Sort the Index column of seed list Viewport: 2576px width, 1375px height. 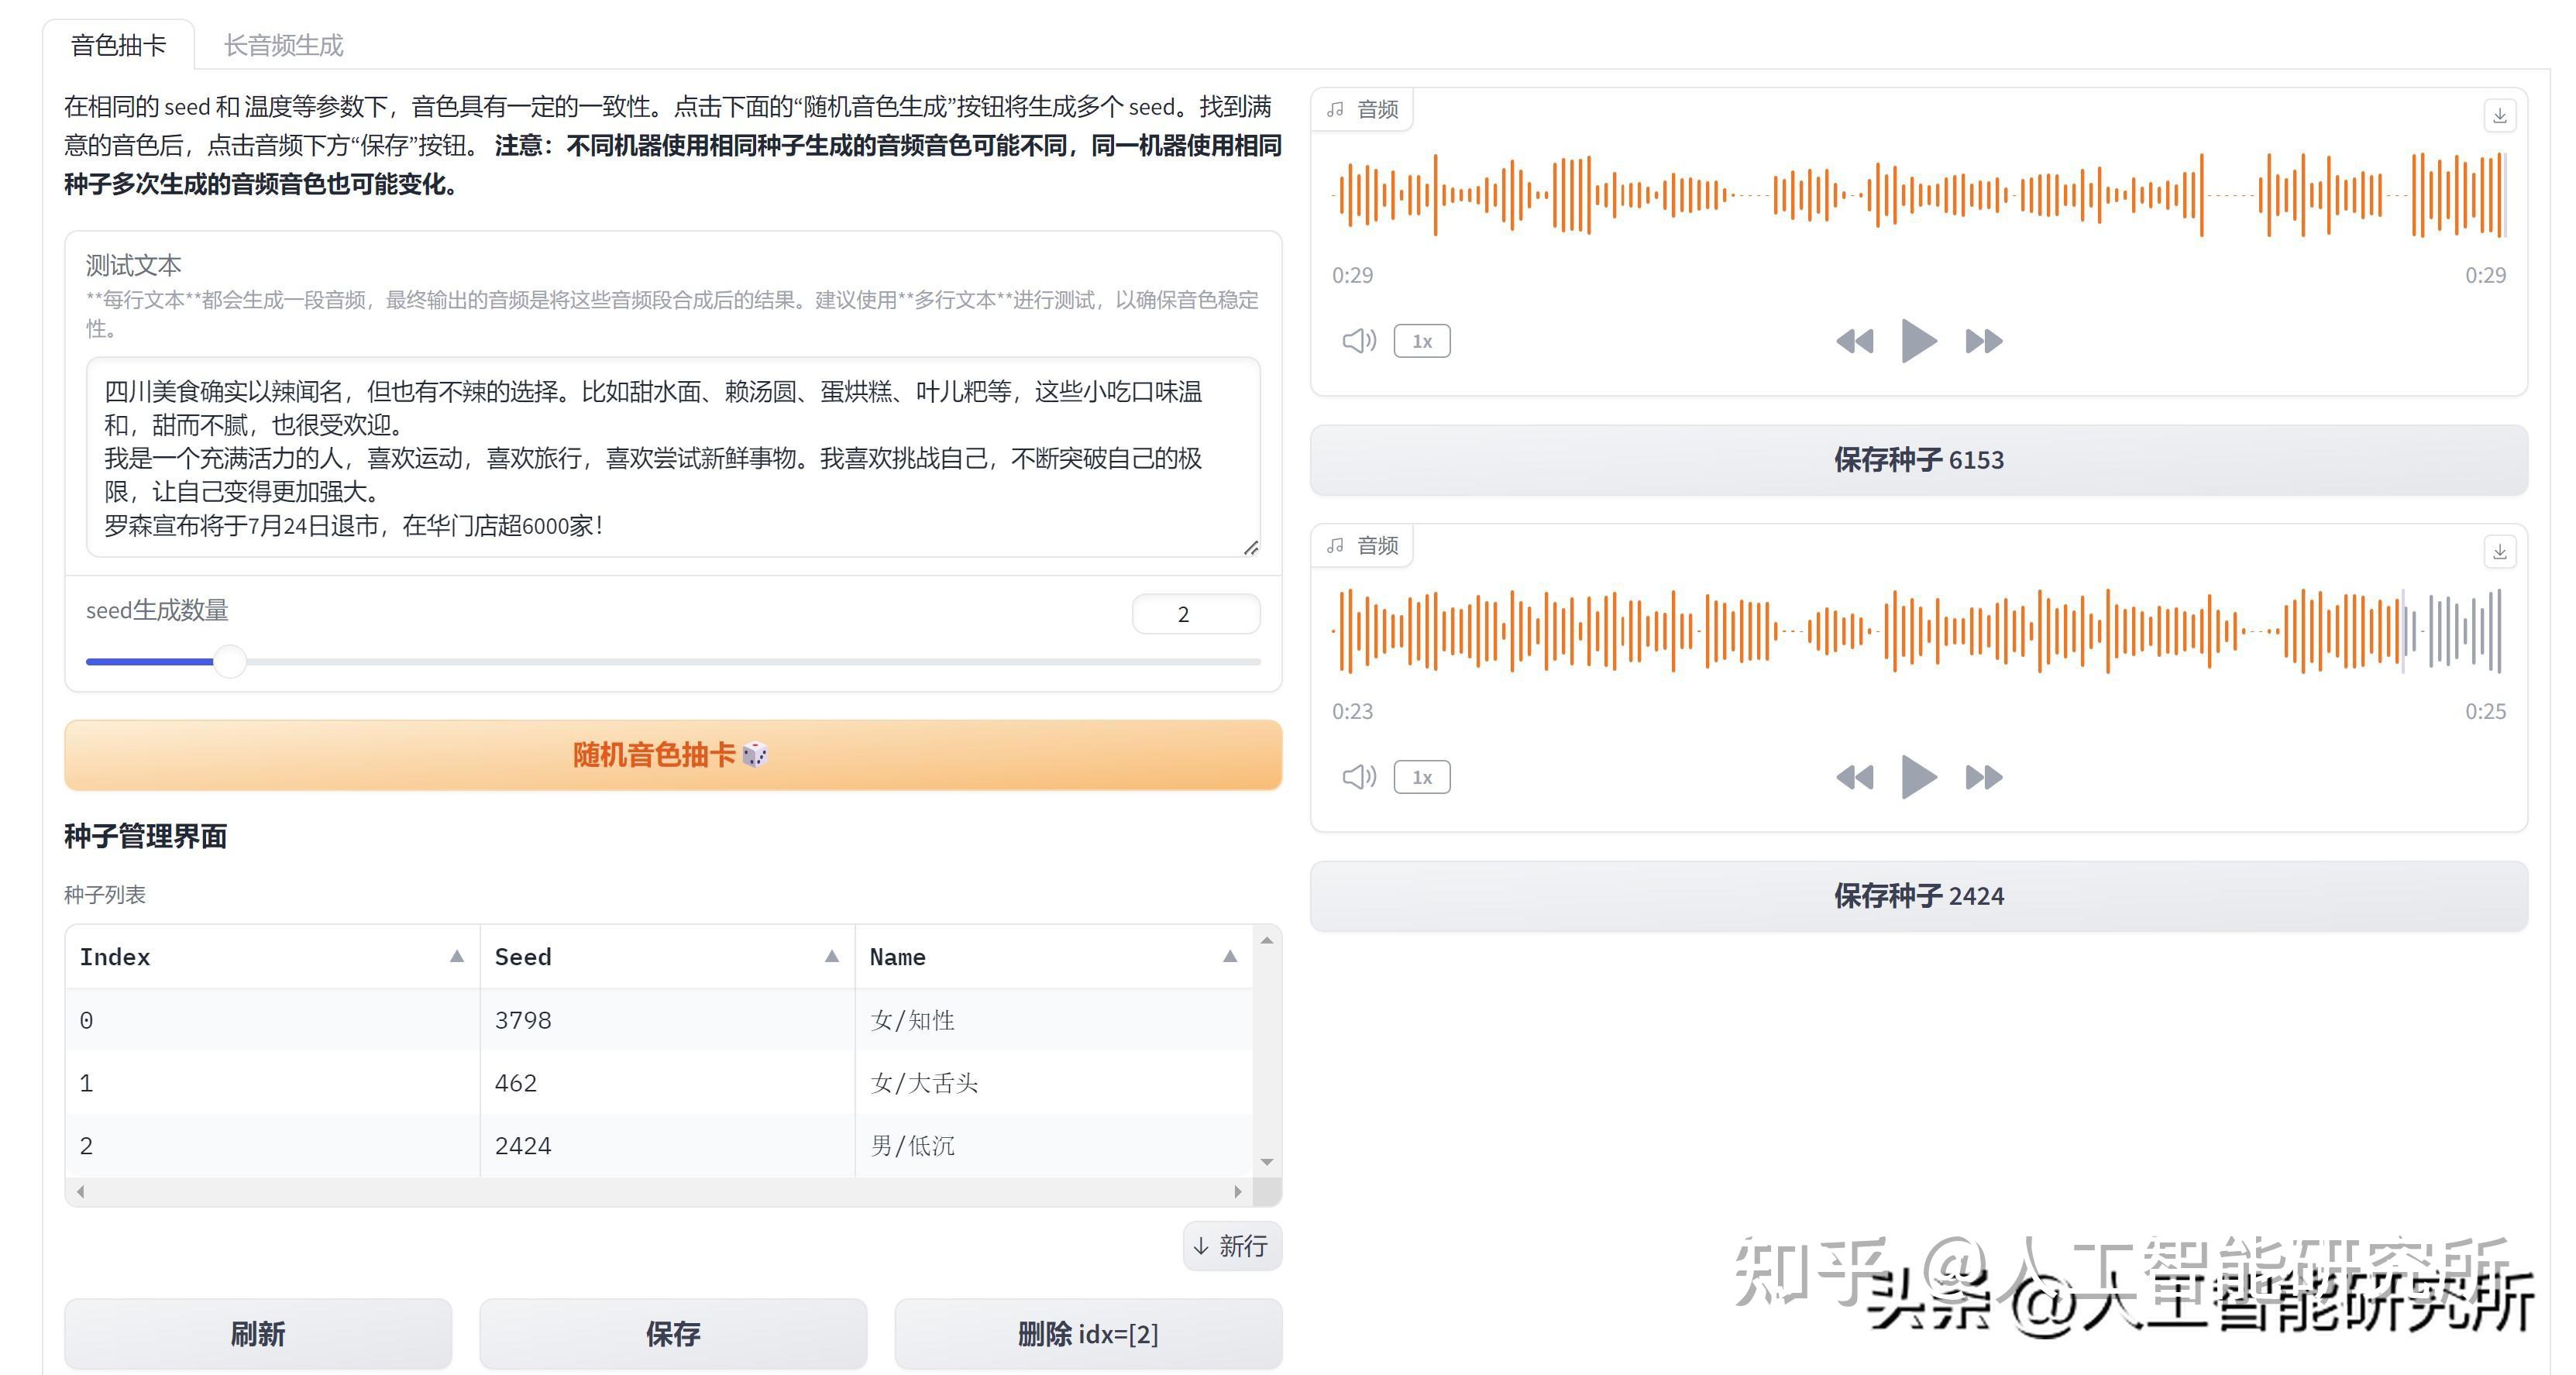click(458, 956)
